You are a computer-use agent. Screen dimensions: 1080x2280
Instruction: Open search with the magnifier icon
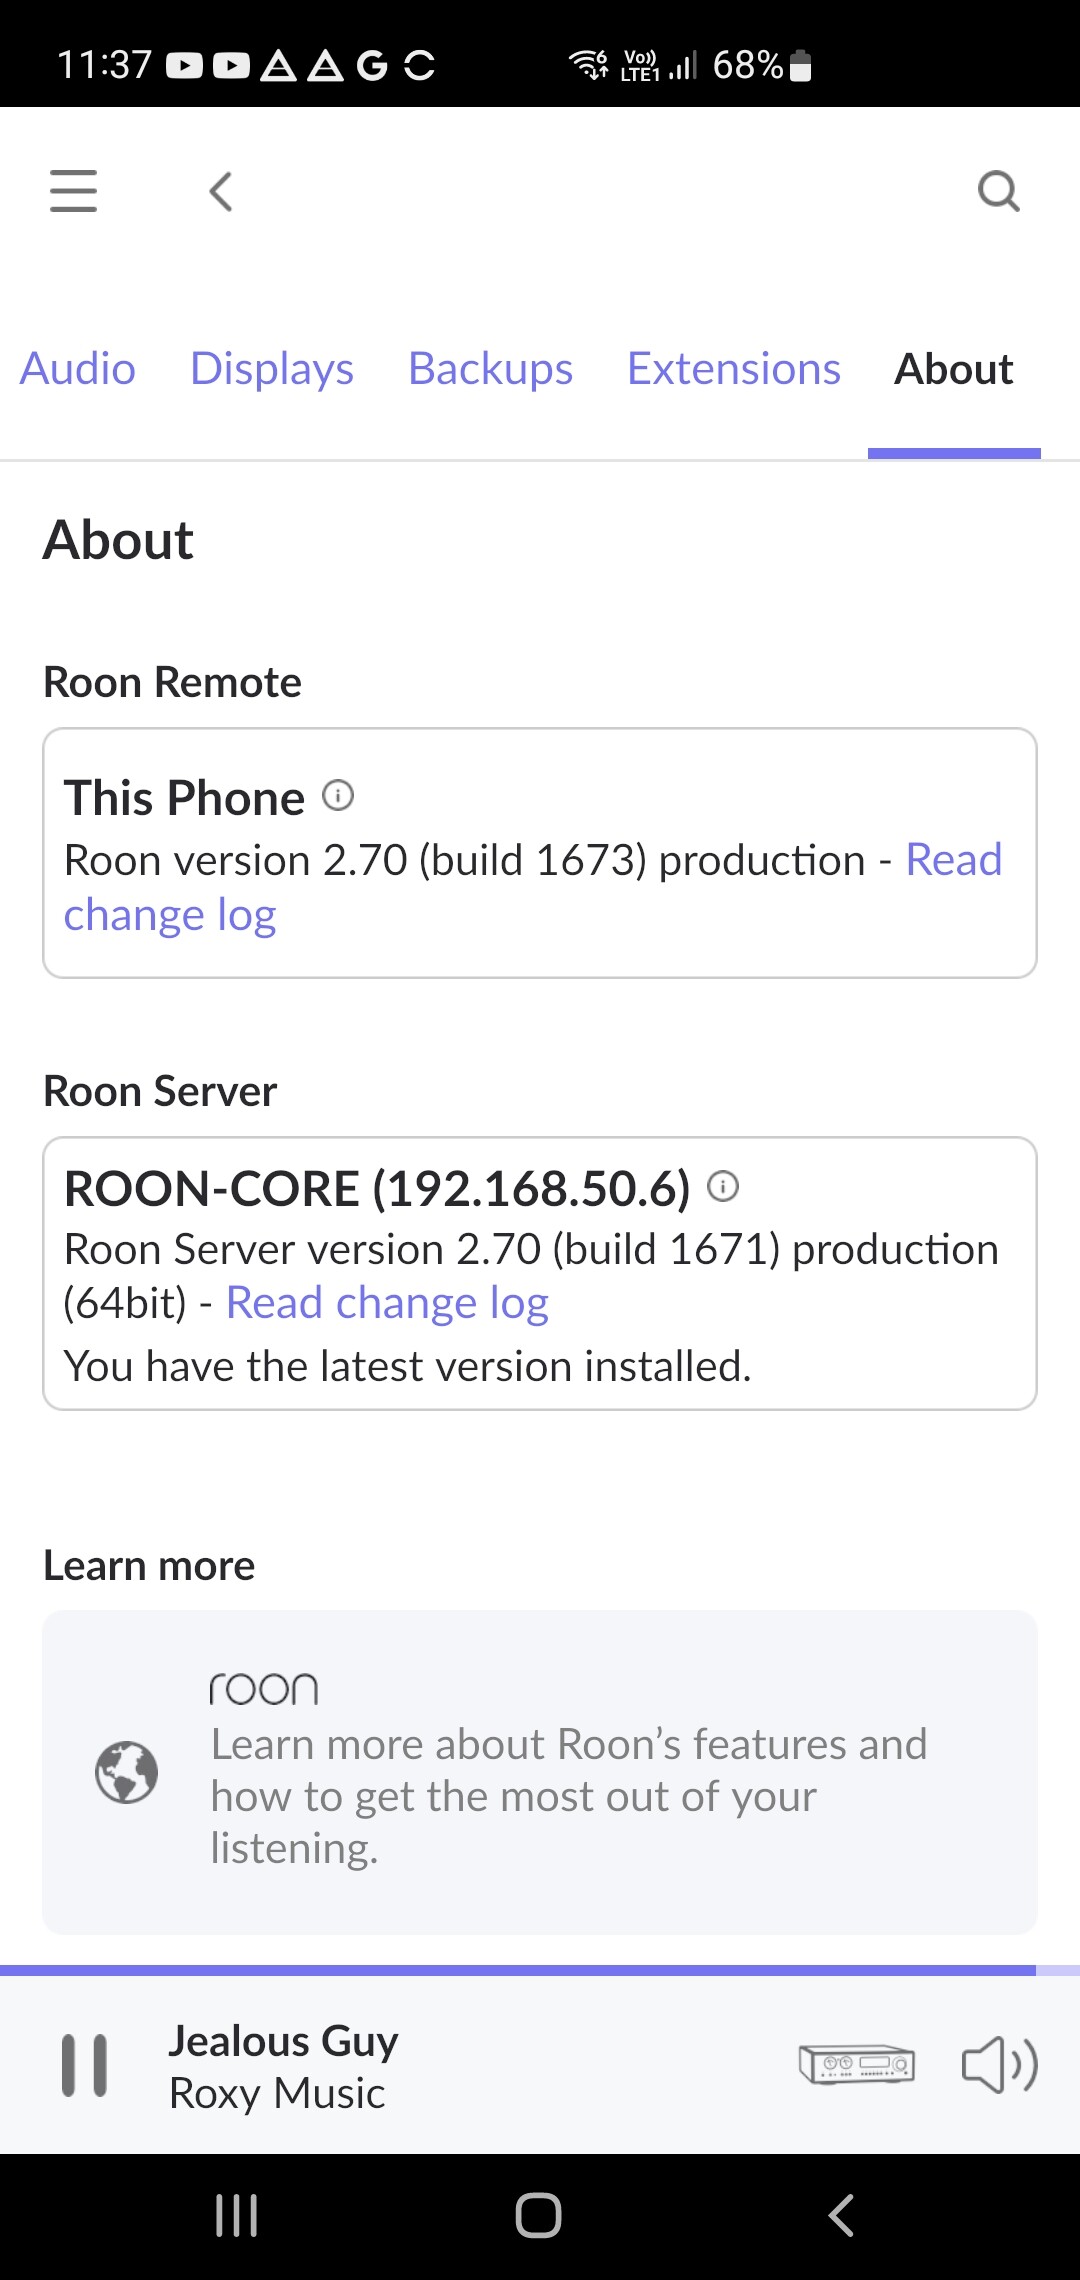[998, 191]
